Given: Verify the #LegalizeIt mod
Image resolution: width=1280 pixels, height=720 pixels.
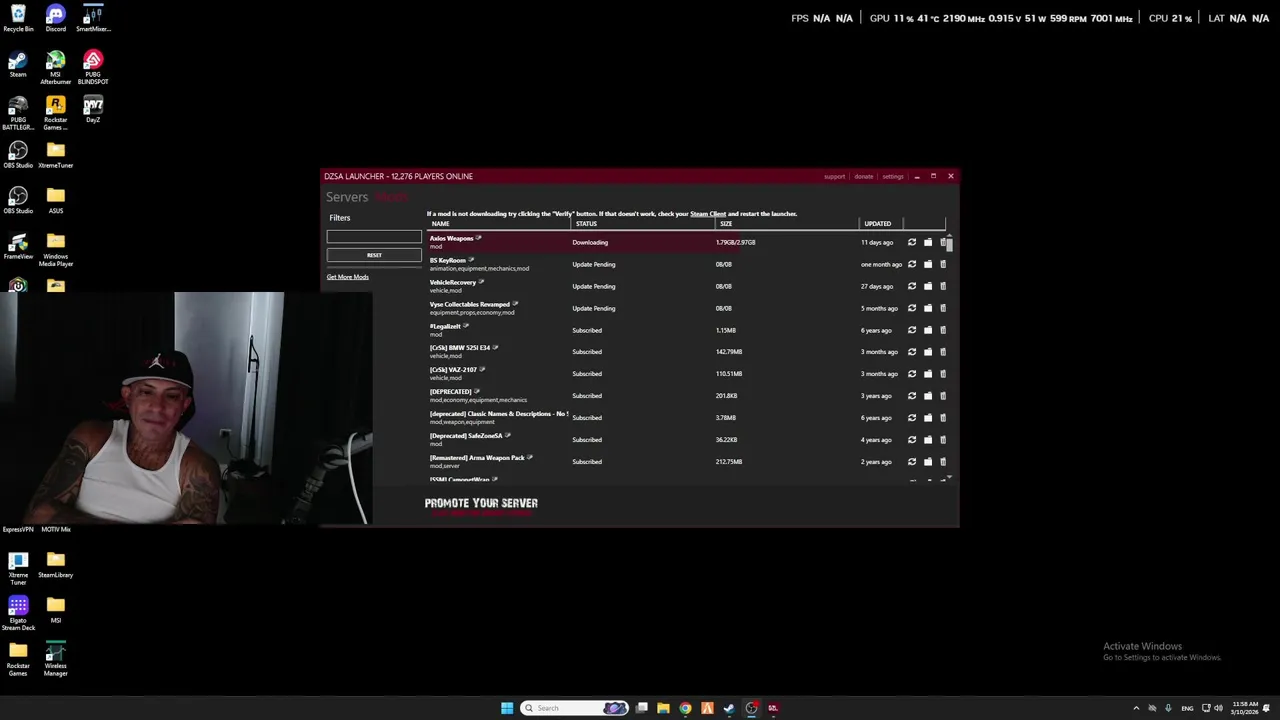Looking at the screenshot, I should pyautogui.click(x=911, y=330).
